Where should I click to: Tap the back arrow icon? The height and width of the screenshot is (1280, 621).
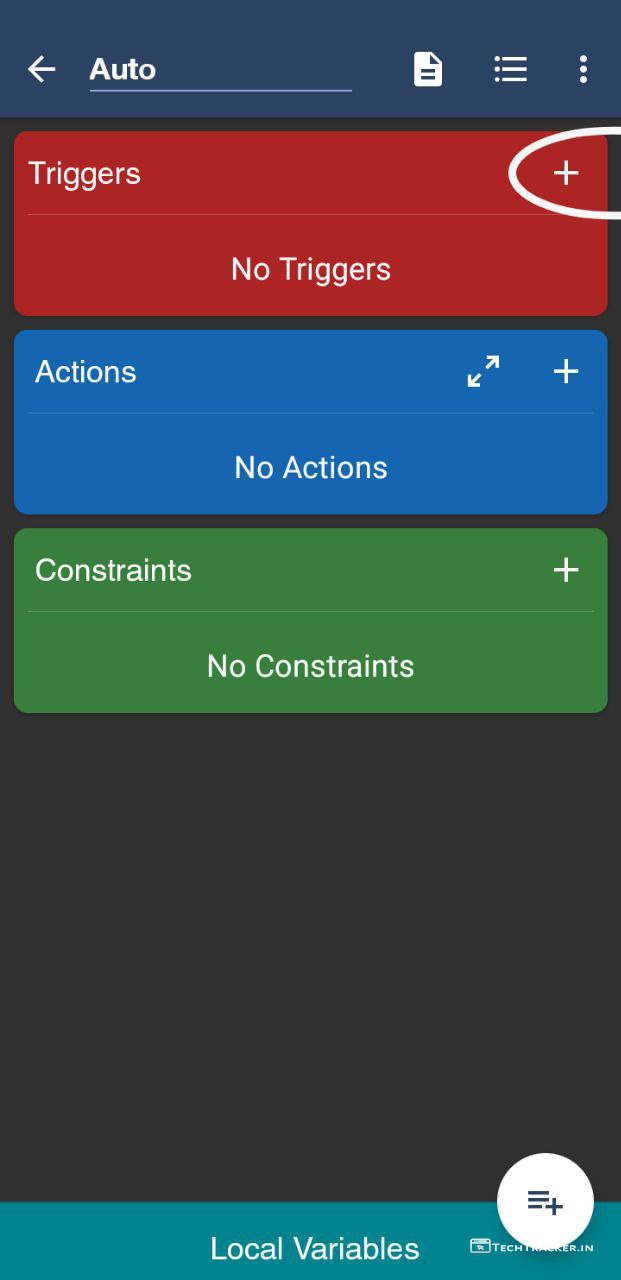41,69
